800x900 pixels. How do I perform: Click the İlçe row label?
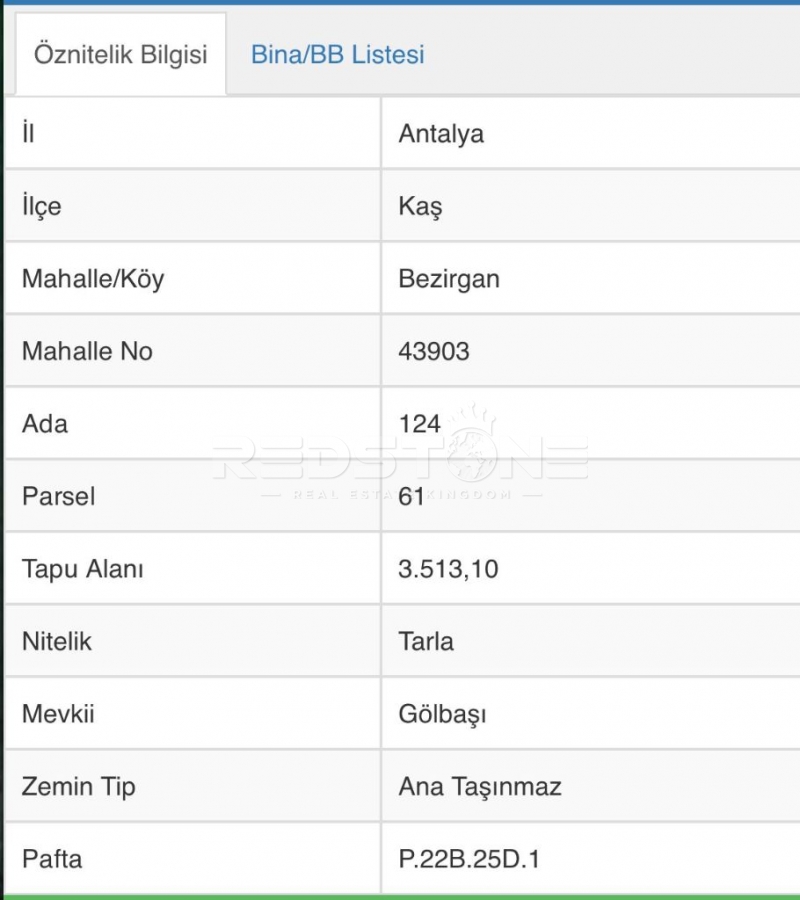(x=41, y=206)
